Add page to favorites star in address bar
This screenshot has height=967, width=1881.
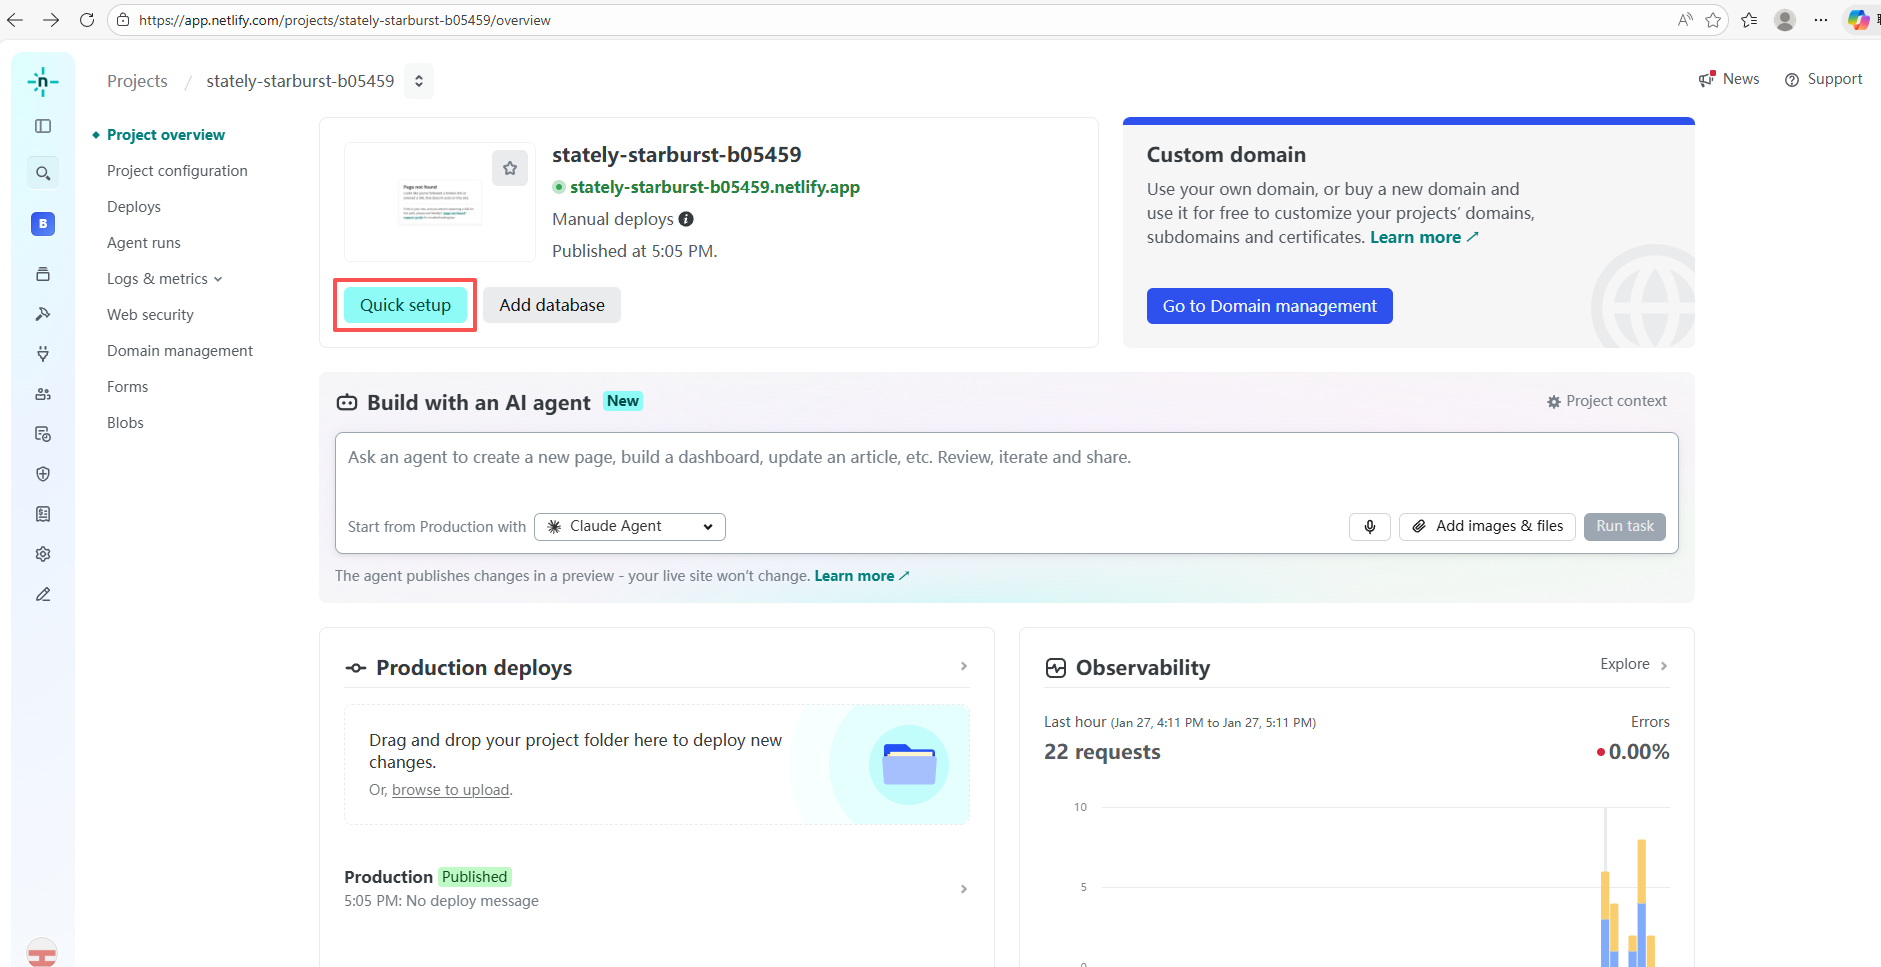1713,20
